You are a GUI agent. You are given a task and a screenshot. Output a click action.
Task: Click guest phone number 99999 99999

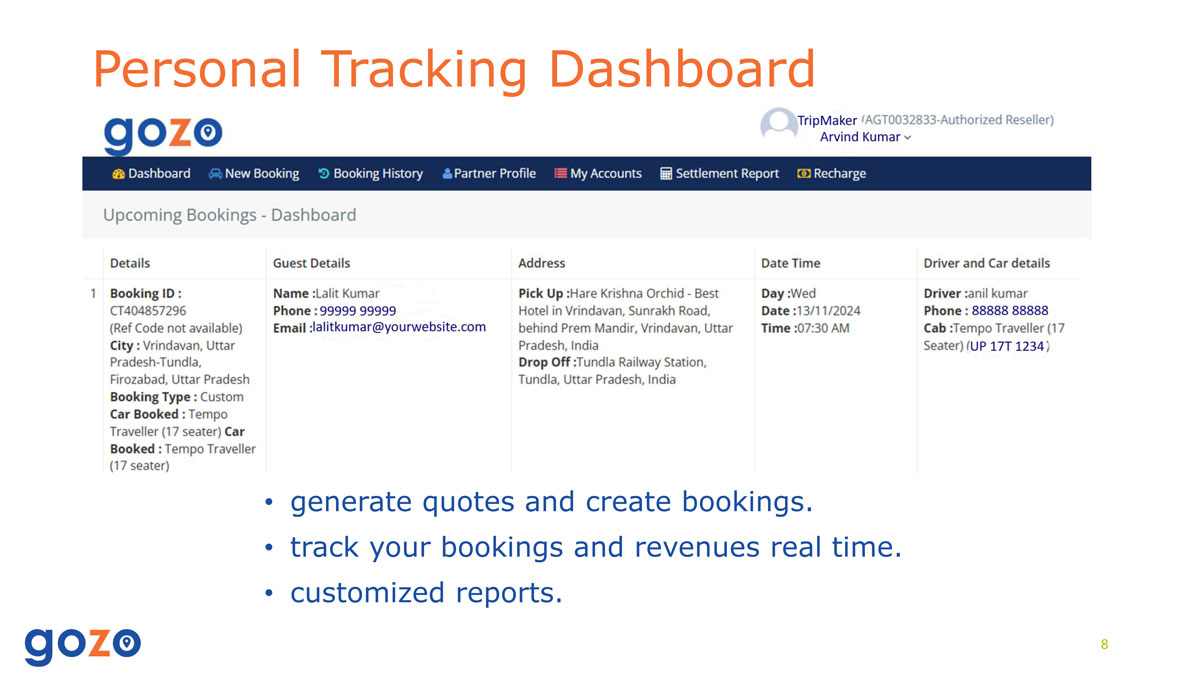pos(357,311)
